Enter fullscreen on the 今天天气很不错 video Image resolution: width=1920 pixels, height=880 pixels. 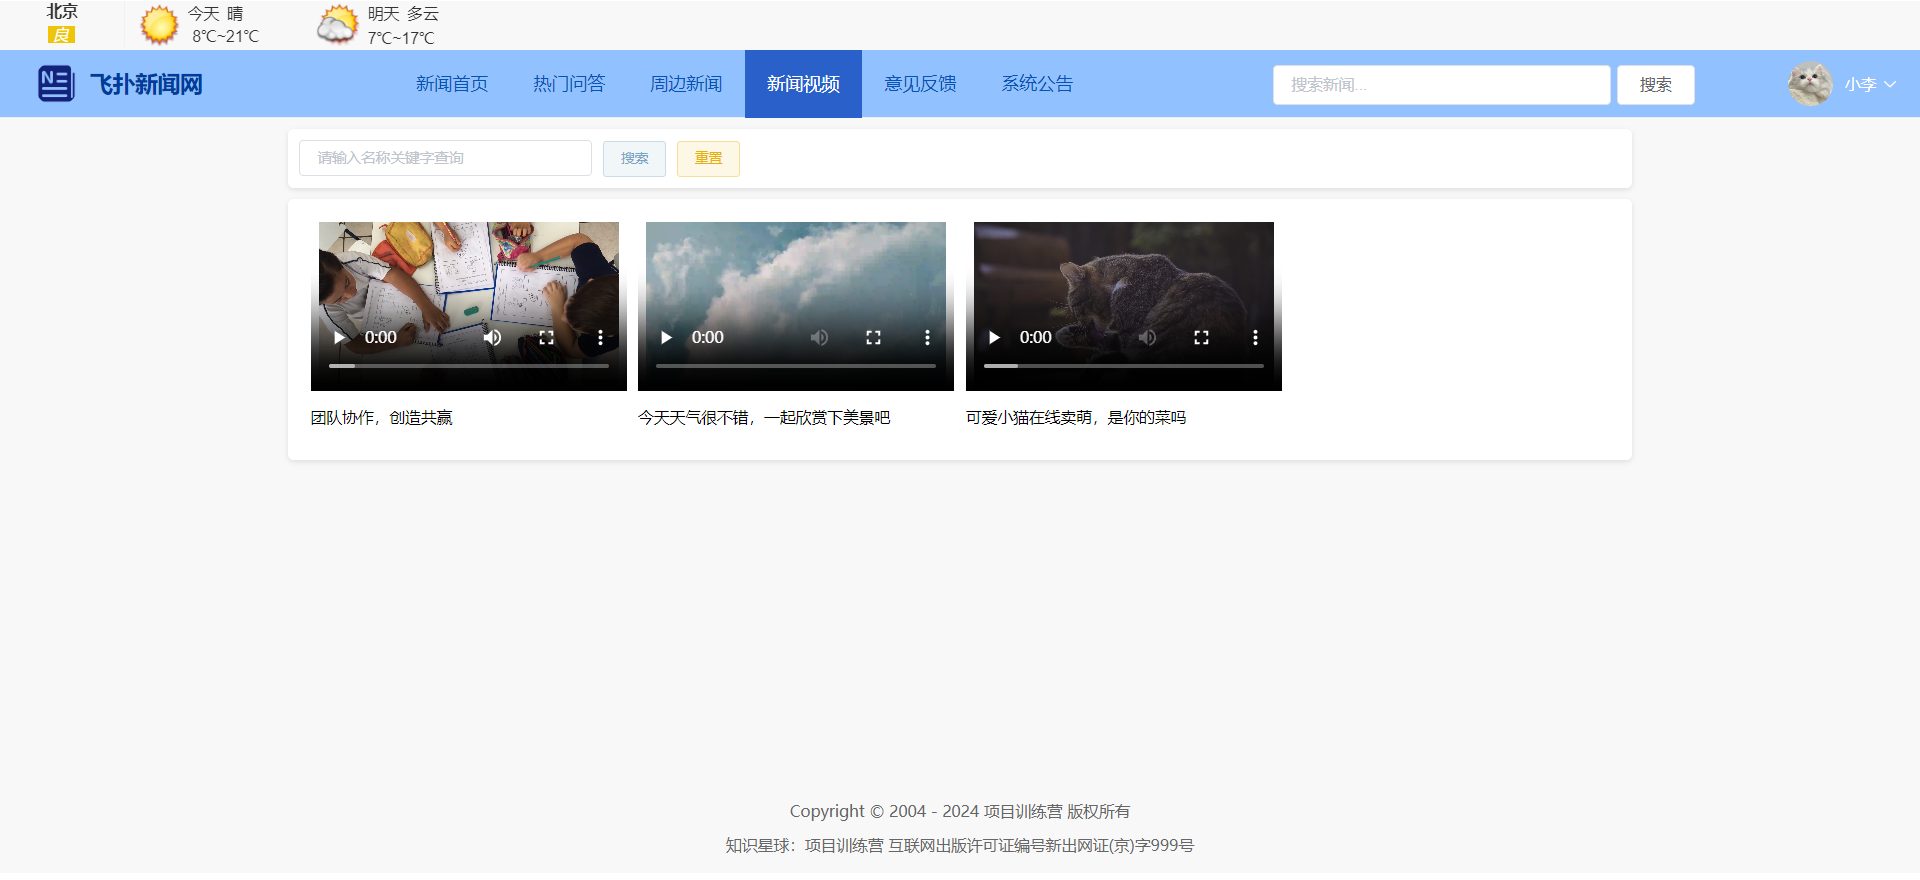874,338
